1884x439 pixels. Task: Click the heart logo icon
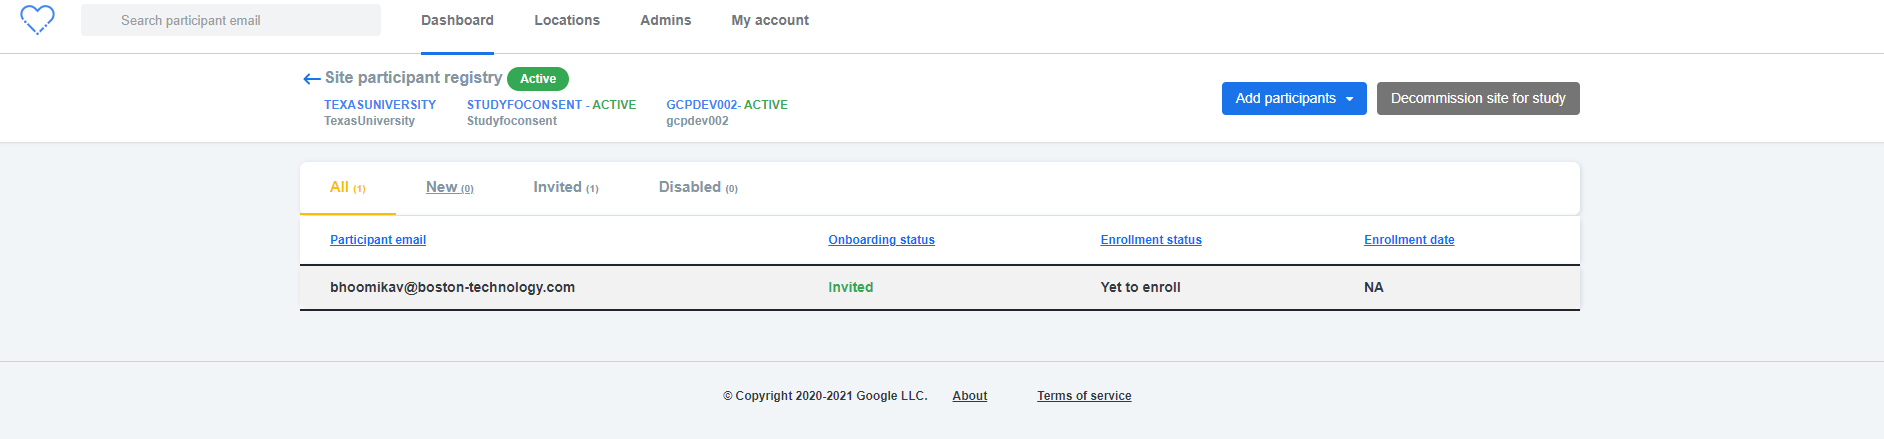[38, 20]
